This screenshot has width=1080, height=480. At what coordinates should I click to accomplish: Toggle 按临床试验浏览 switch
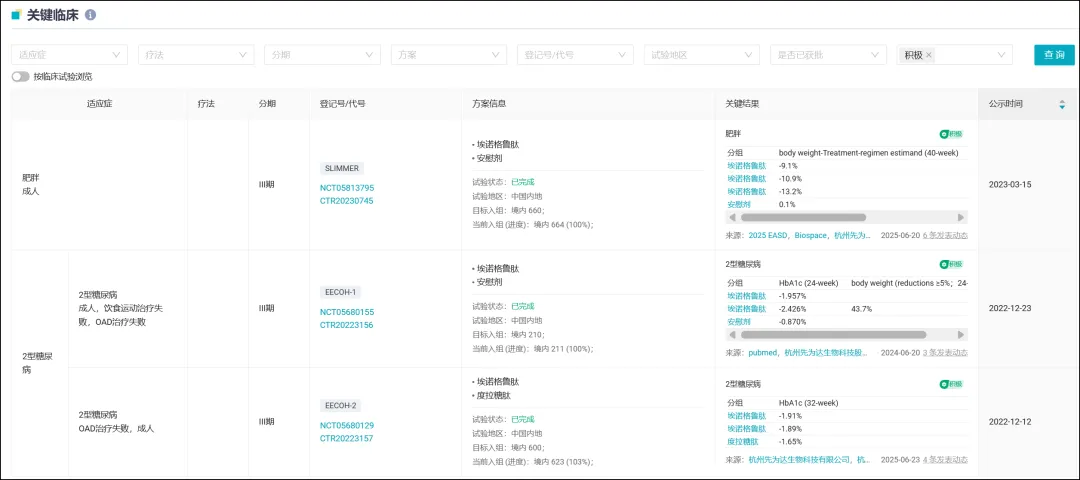point(20,76)
